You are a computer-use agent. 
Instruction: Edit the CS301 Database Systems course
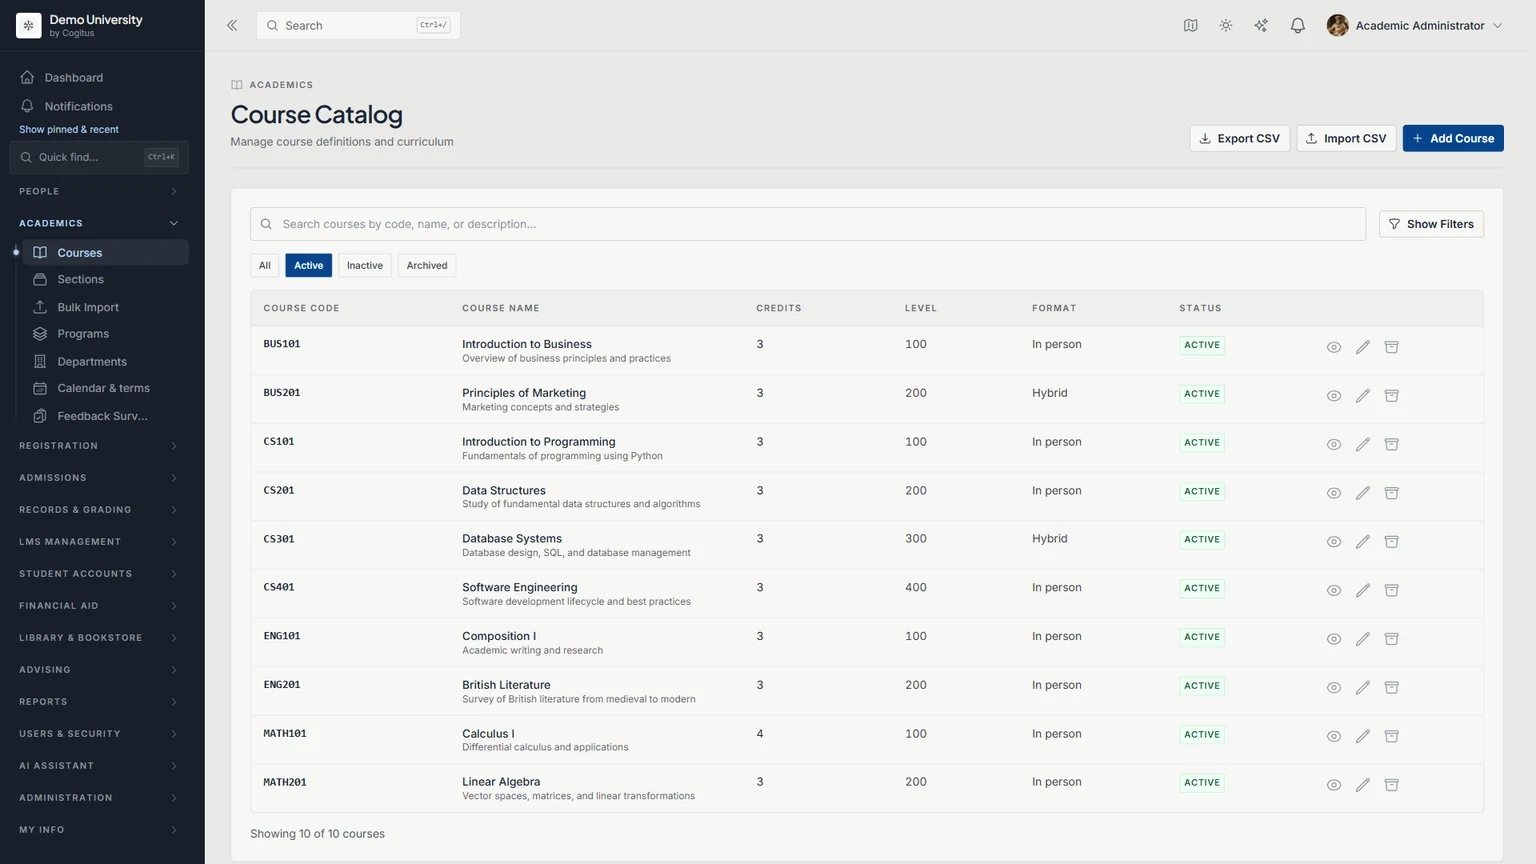click(x=1363, y=542)
